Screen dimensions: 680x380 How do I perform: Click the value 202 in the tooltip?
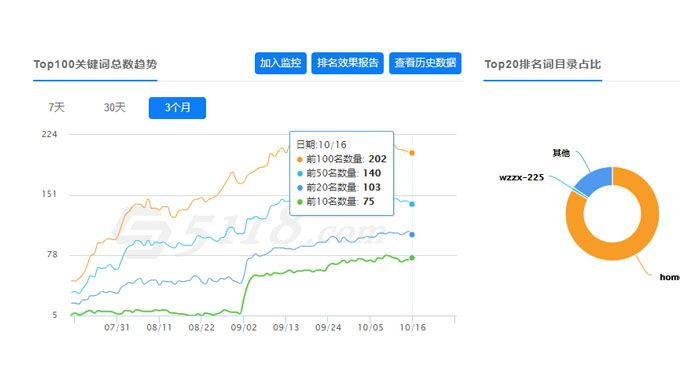(377, 159)
